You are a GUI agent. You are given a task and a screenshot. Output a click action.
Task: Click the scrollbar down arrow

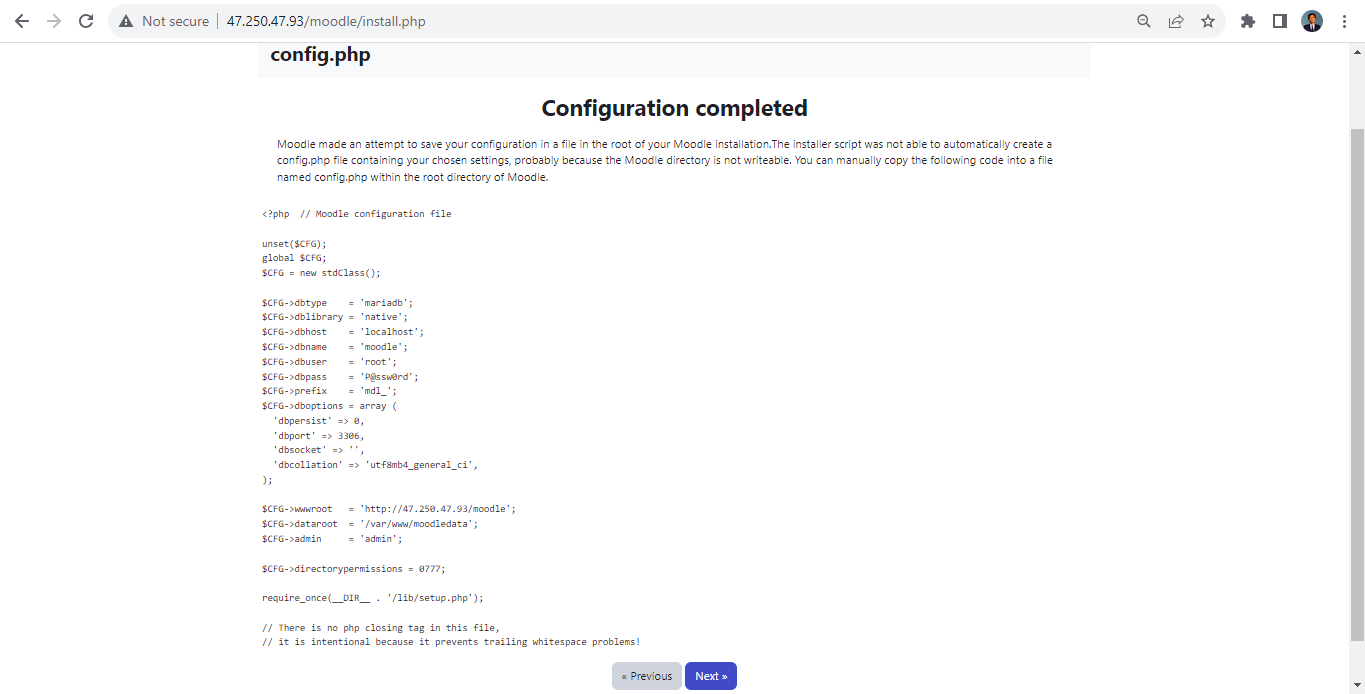1357,686
